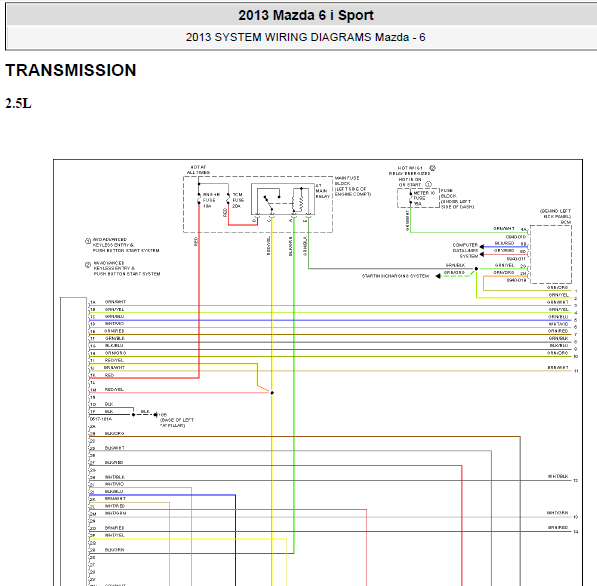Click pin 1D WHT/VIO wire label

[114, 324]
